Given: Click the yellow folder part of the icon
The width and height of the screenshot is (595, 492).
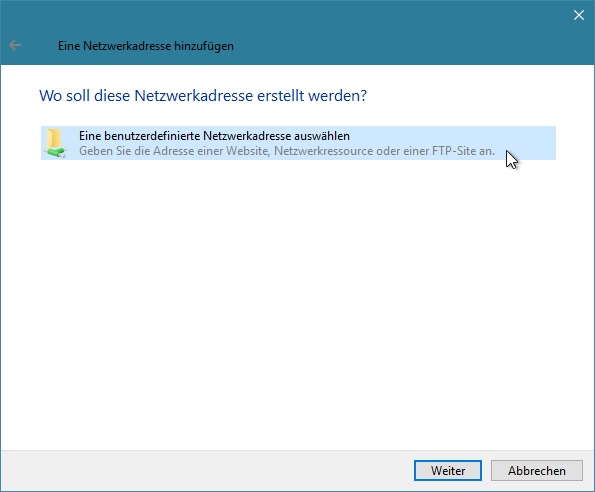Looking at the screenshot, I should coord(54,137).
